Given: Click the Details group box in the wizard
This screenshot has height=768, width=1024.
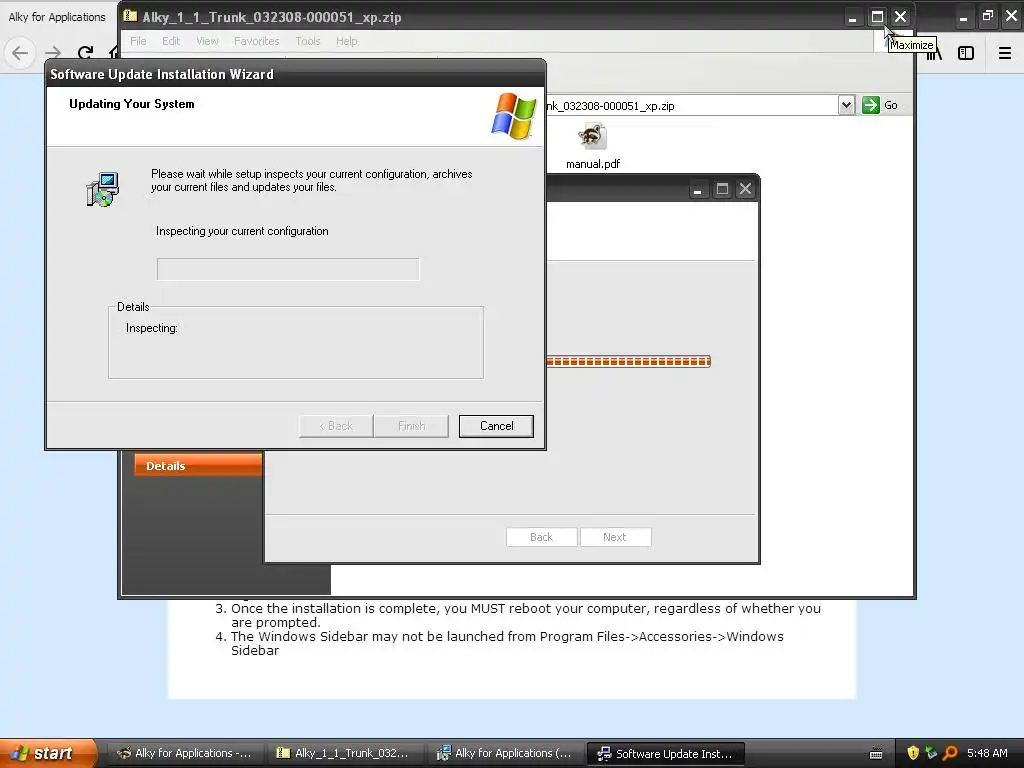Looking at the screenshot, I should click(296, 342).
